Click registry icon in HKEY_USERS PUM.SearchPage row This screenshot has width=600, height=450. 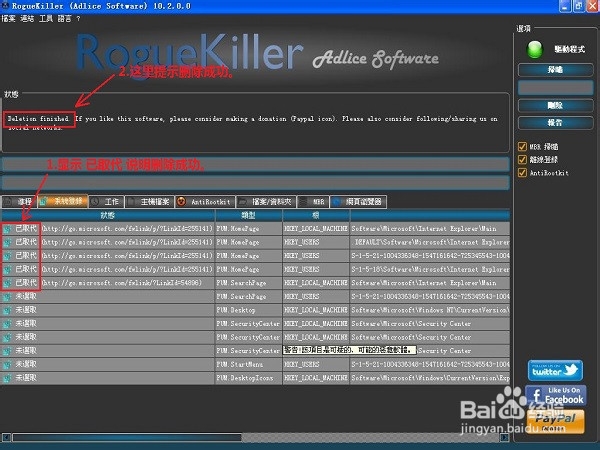tap(7, 297)
